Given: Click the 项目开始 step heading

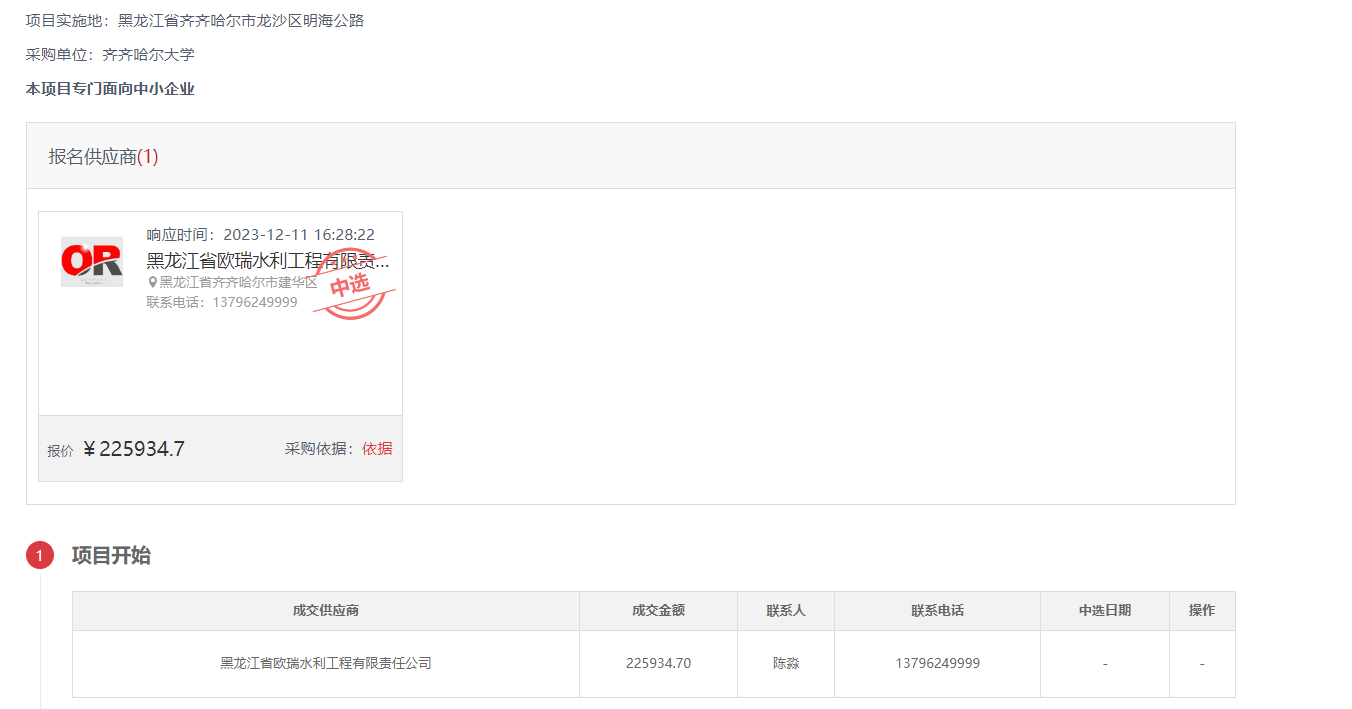Looking at the screenshot, I should tap(111, 556).
